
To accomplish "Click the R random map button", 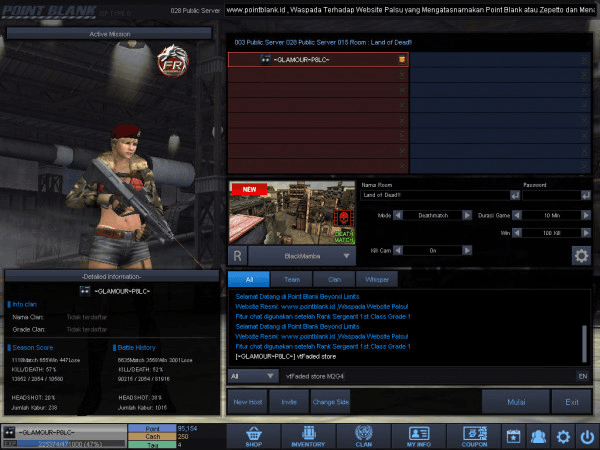I will tap(237, 256).
